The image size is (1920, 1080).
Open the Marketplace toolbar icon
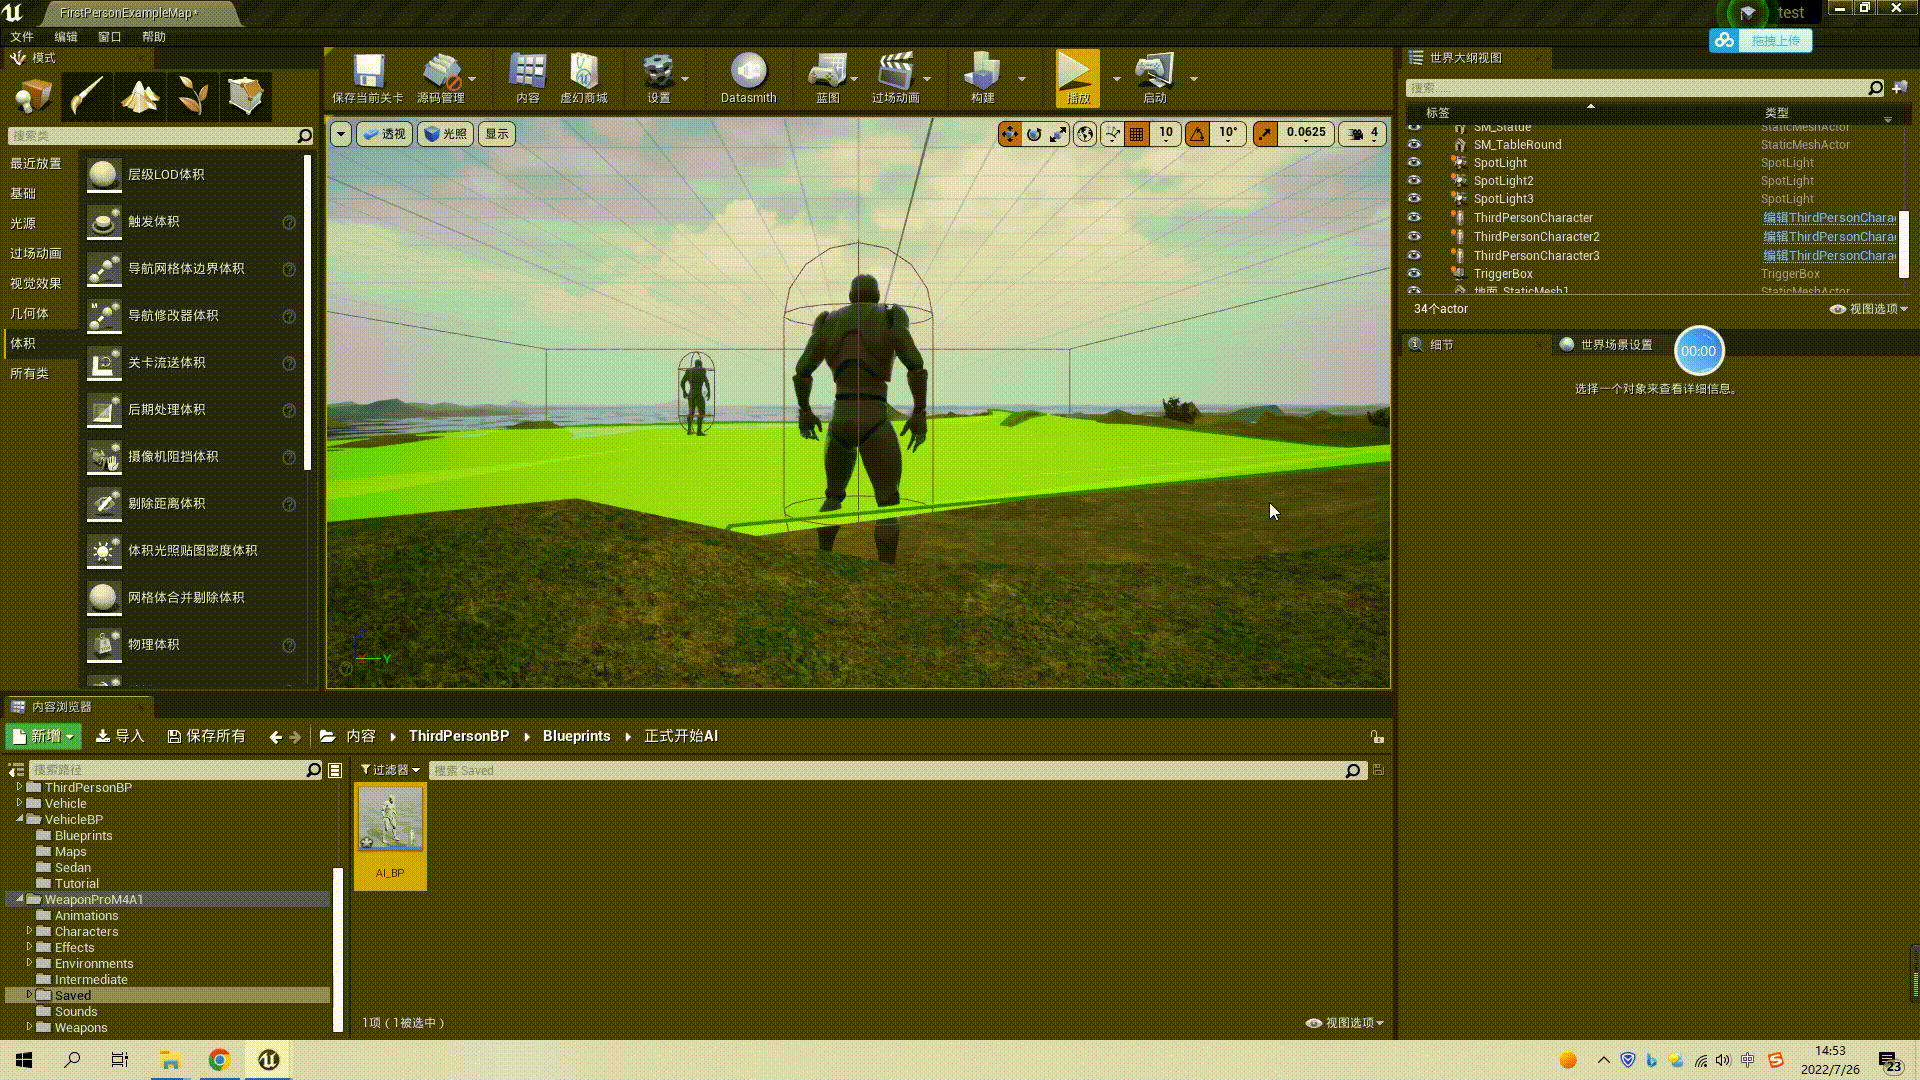pos(583,78)
